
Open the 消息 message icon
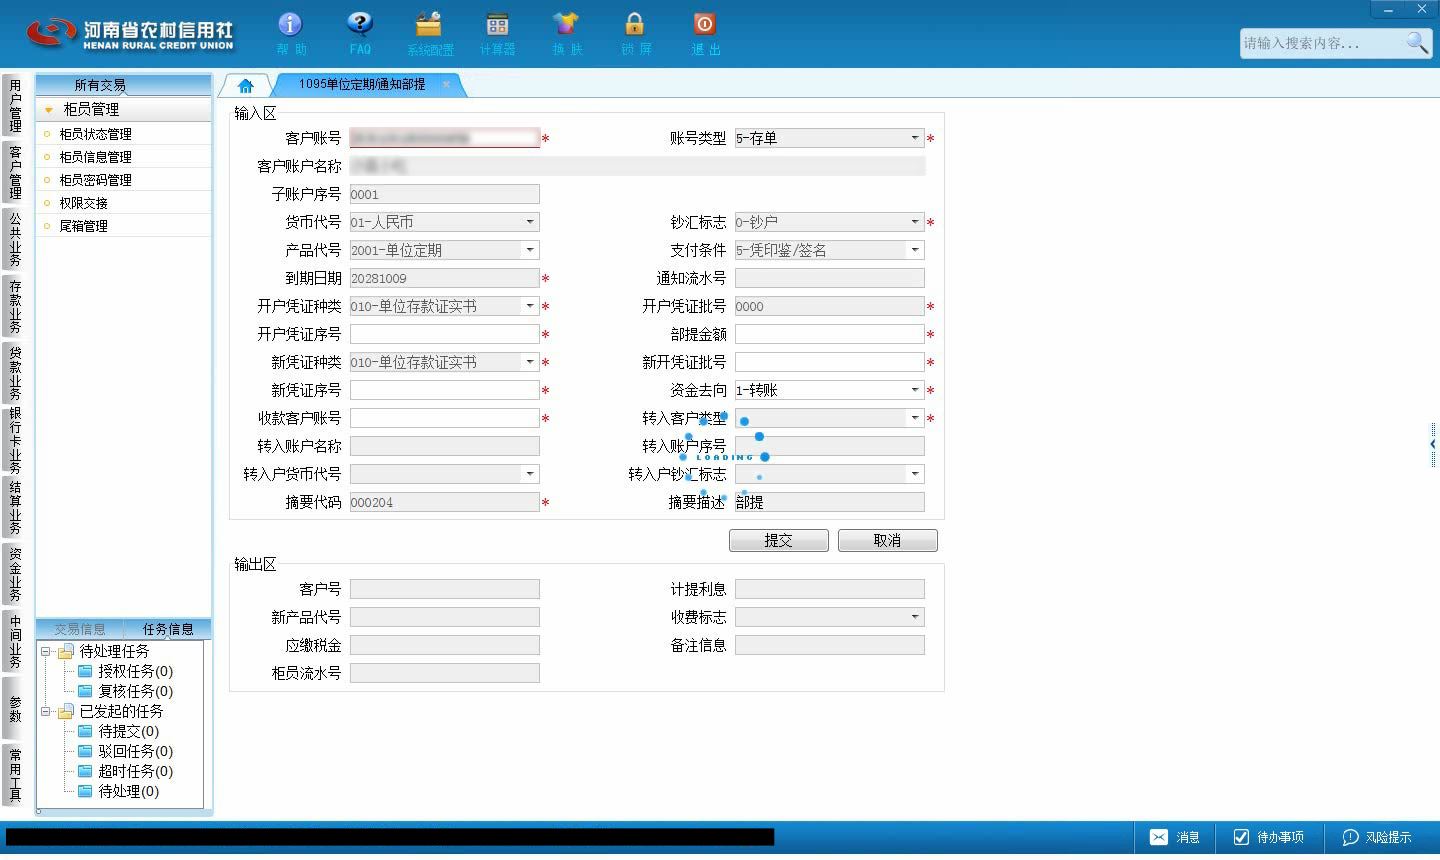[1174, 837]
